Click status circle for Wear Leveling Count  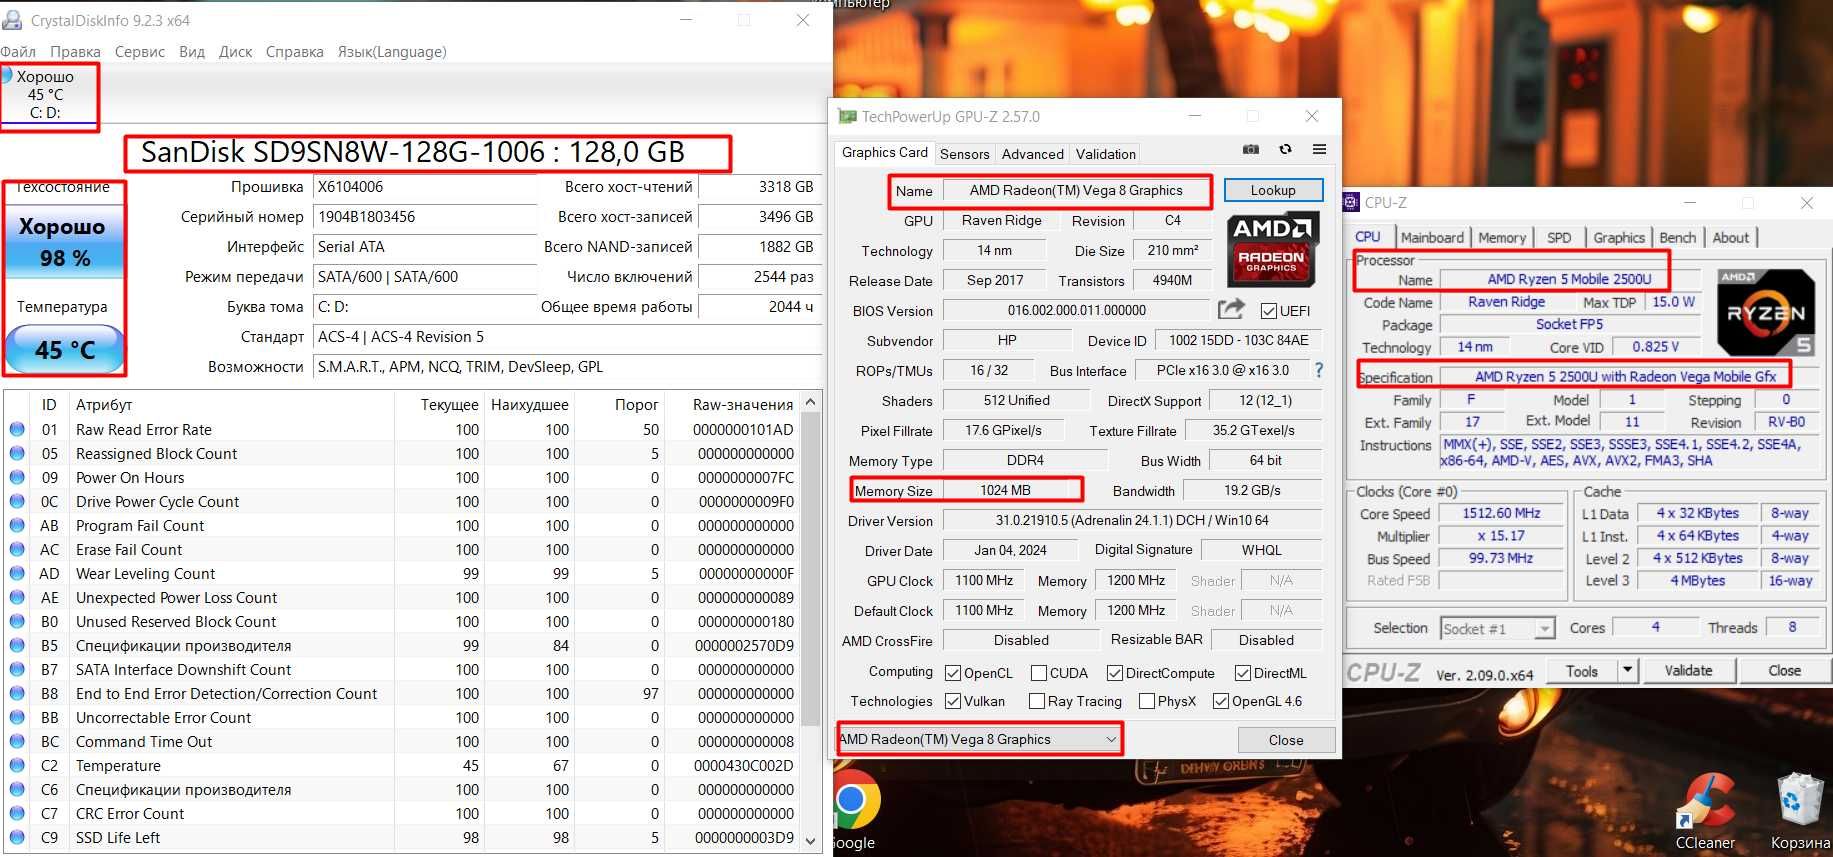tap(17, 573)
